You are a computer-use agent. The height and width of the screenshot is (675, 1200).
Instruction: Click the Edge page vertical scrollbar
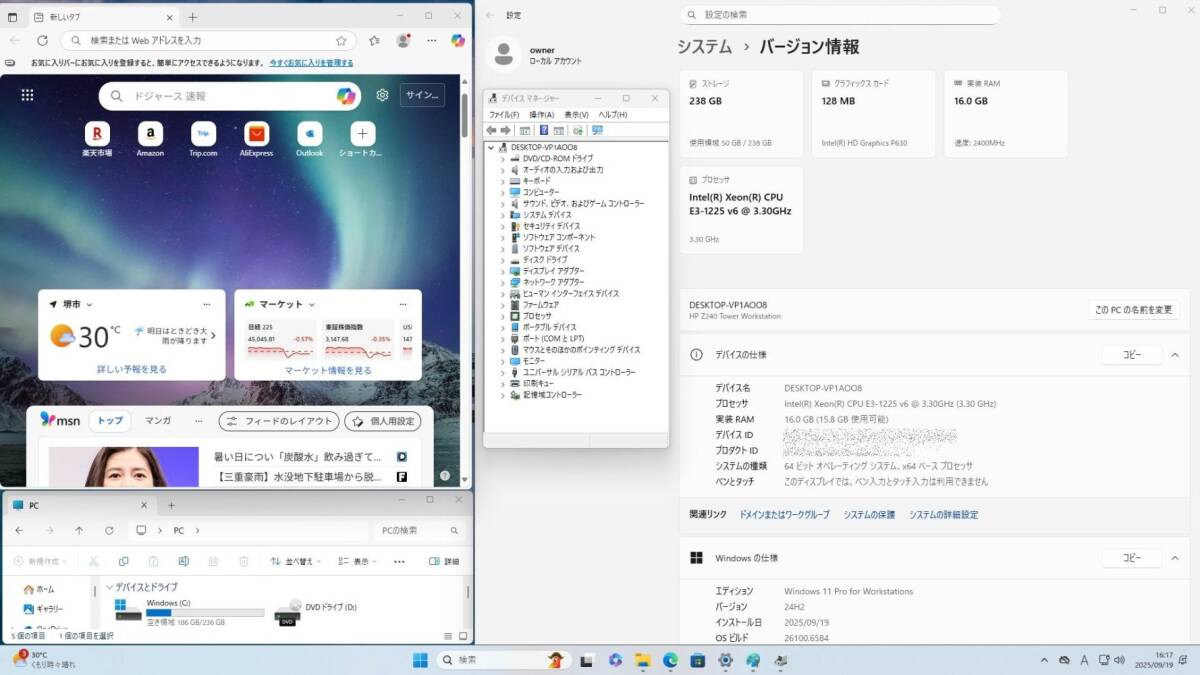(x=465, y=113)
